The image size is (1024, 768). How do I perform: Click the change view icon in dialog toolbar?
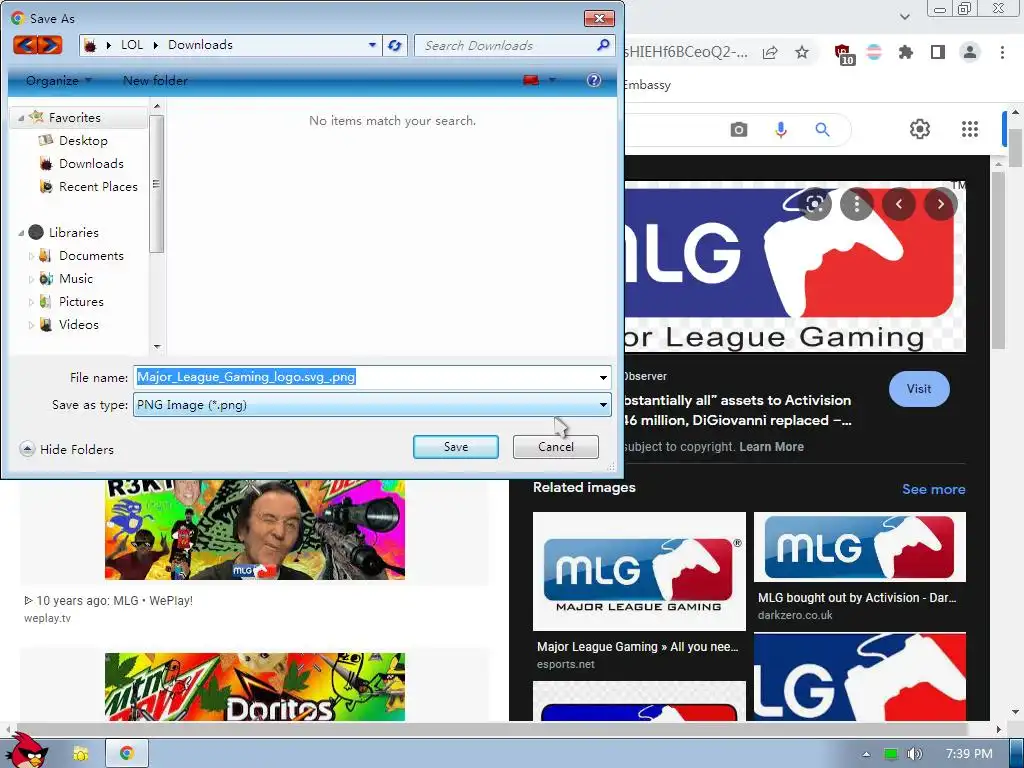tap(531, 80)
